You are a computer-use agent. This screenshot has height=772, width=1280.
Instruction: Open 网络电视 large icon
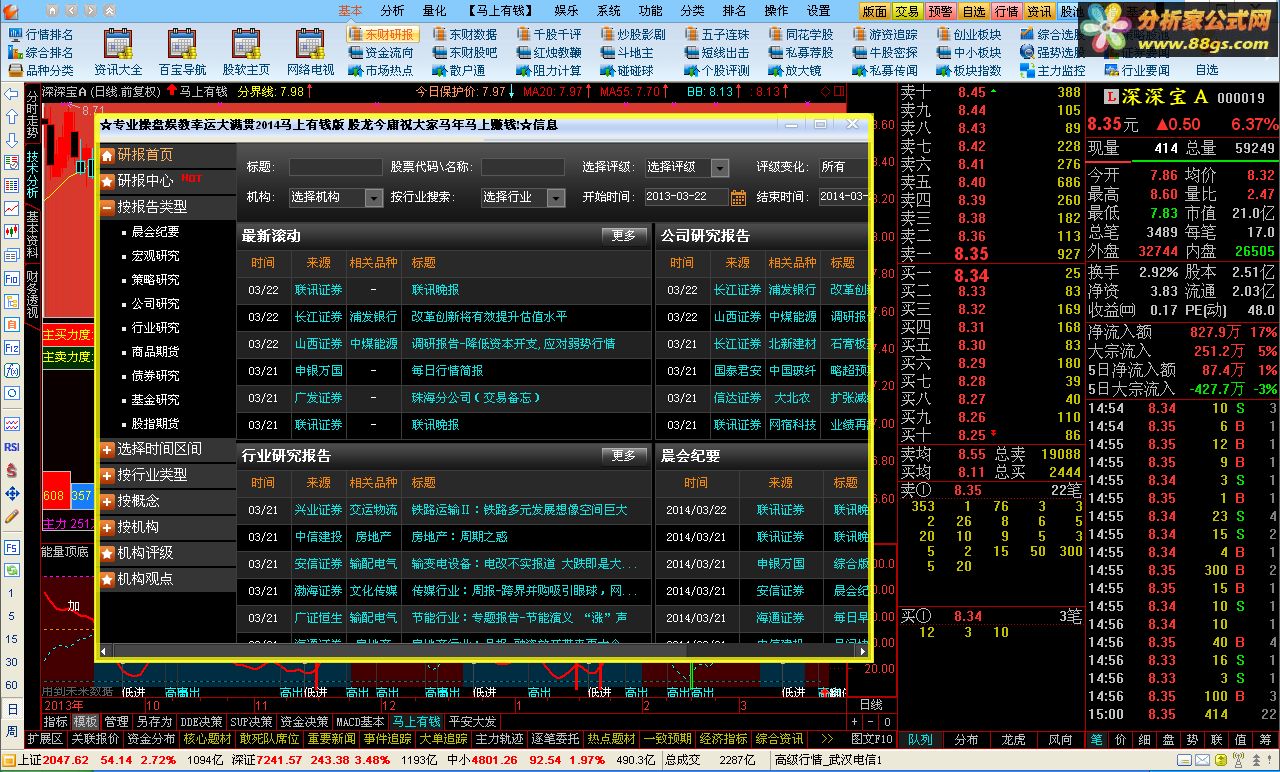310,52
